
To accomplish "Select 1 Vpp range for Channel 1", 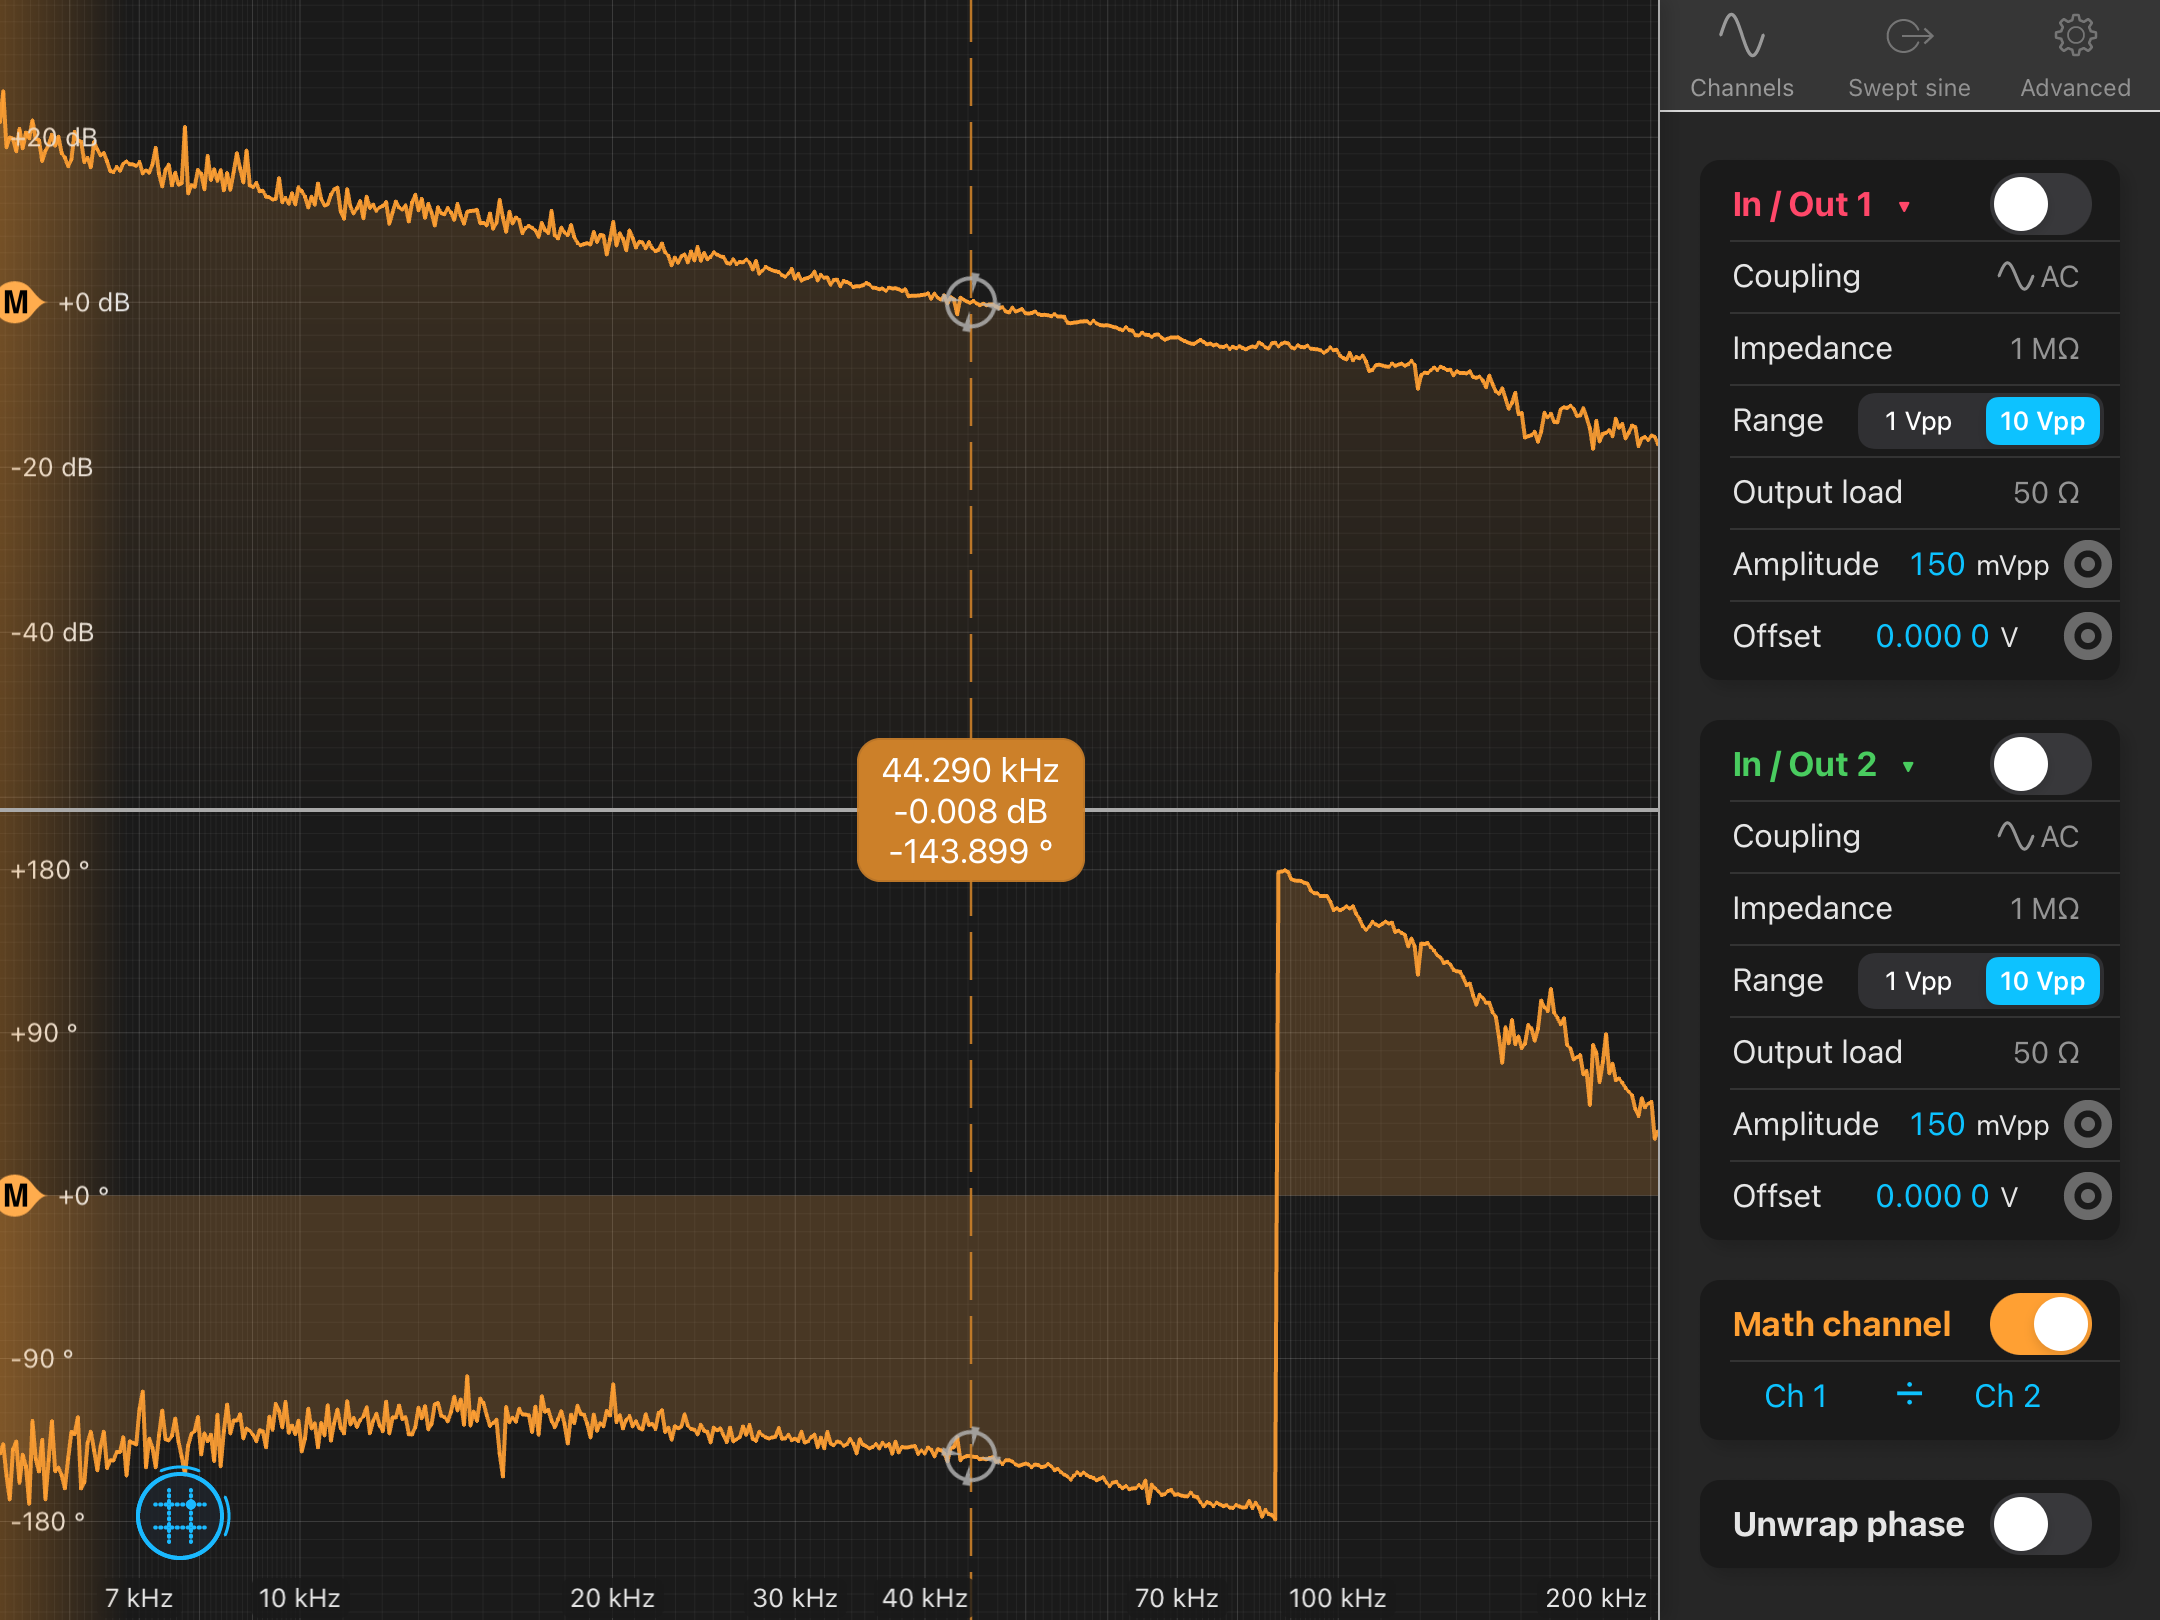I will (x=1919, y=421).
